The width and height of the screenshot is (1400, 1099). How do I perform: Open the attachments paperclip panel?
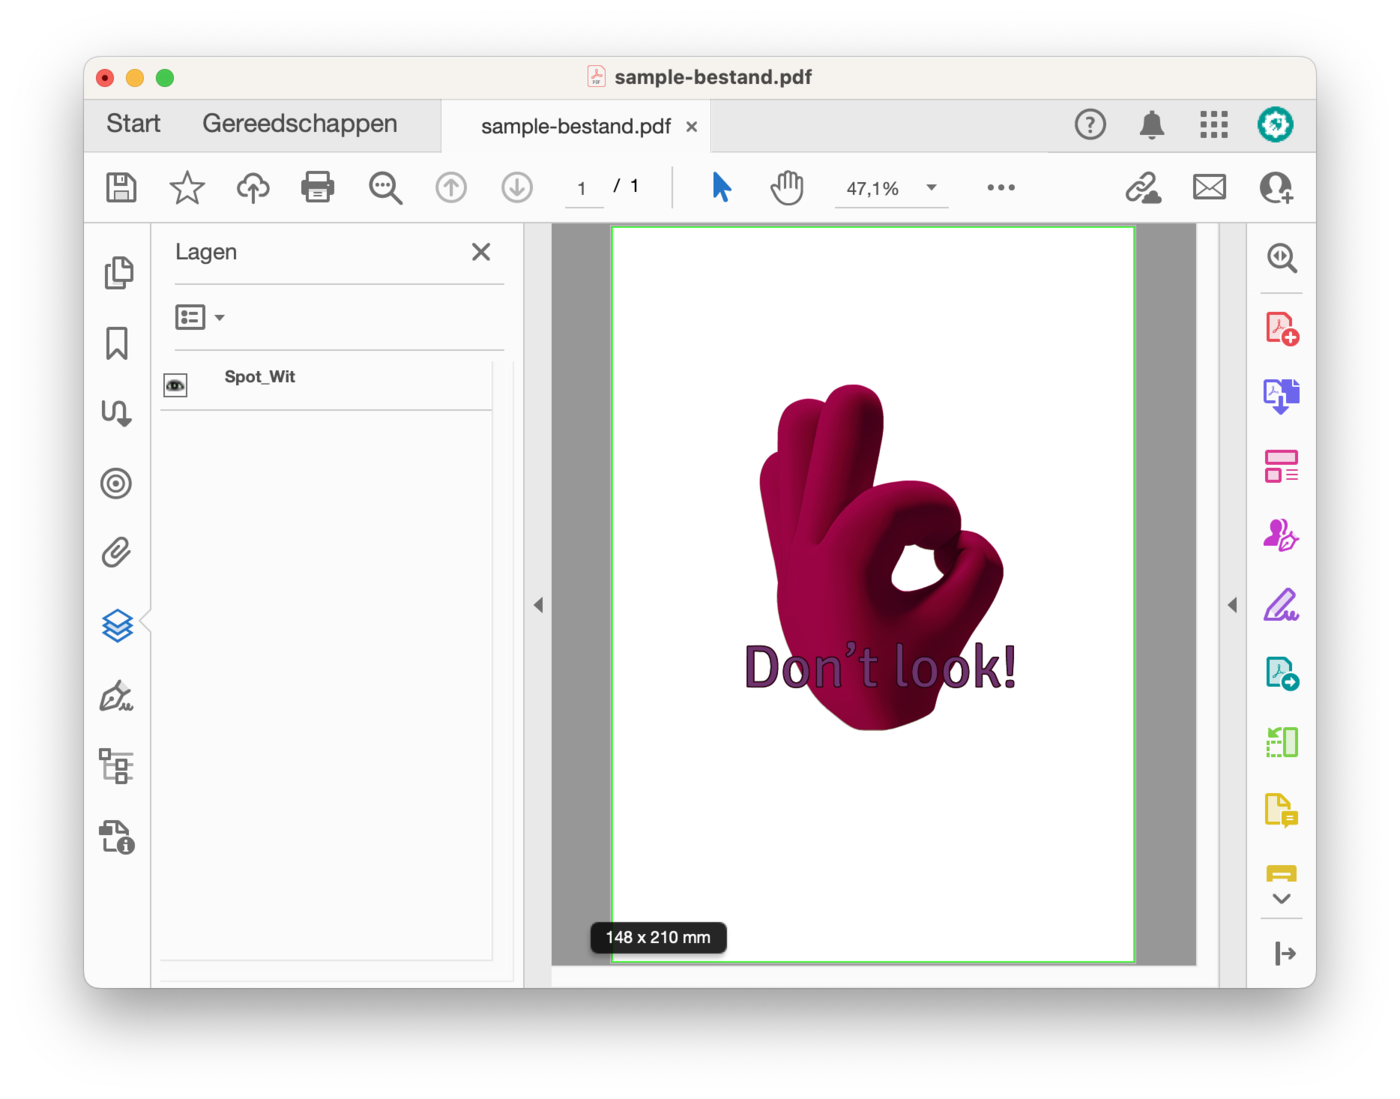(x=116, y=553)
